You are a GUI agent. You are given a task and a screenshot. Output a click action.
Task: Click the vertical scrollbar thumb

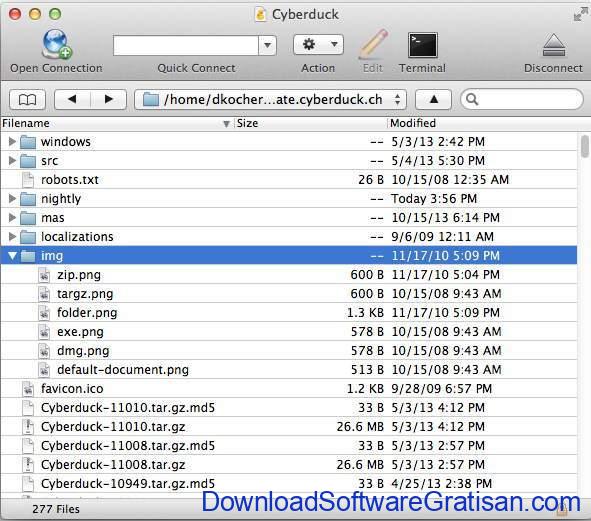click(x=585, y=146)
